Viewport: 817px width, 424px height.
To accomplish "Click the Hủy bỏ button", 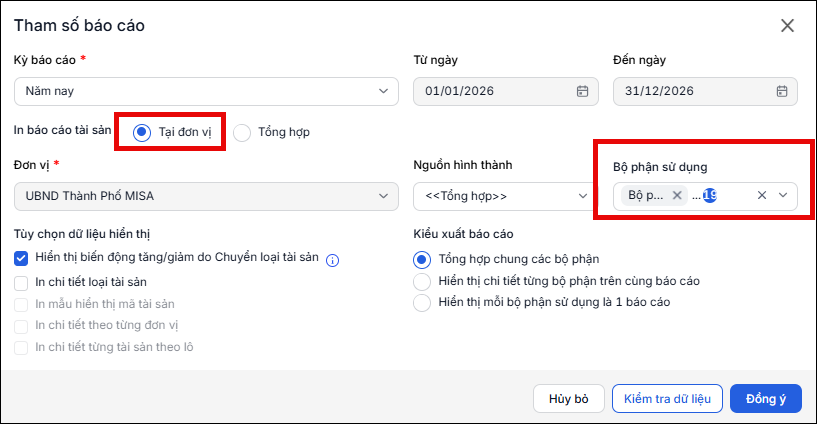I will 568,399.
